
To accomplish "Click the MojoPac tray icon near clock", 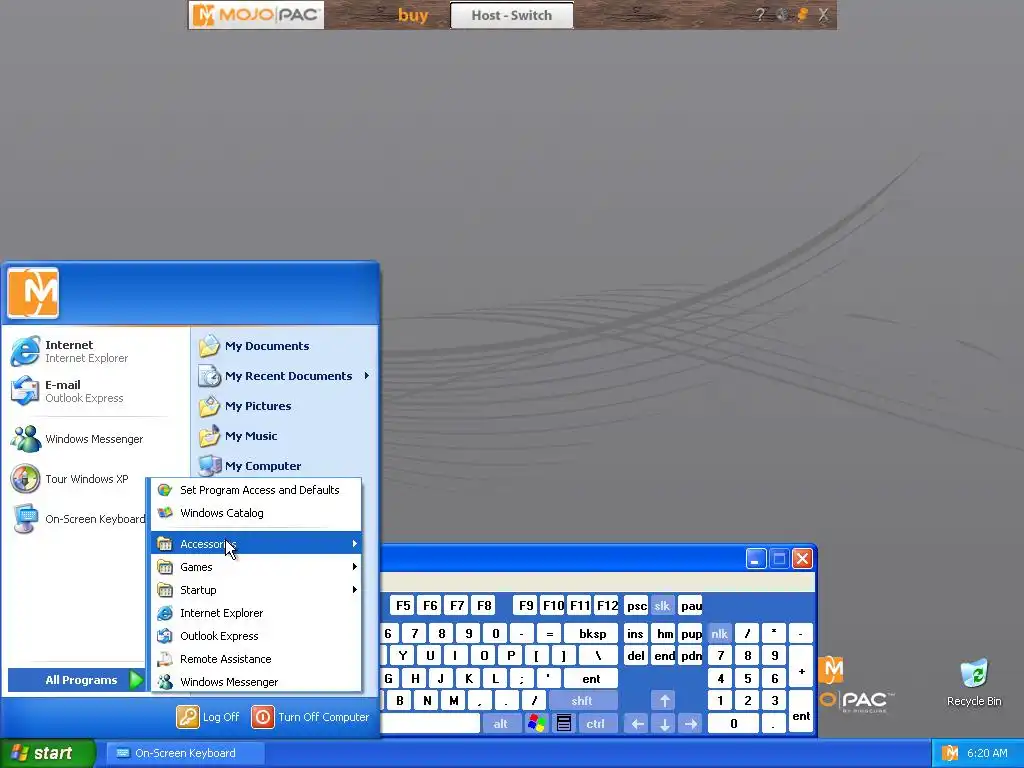I will click(x=950, y=753).
